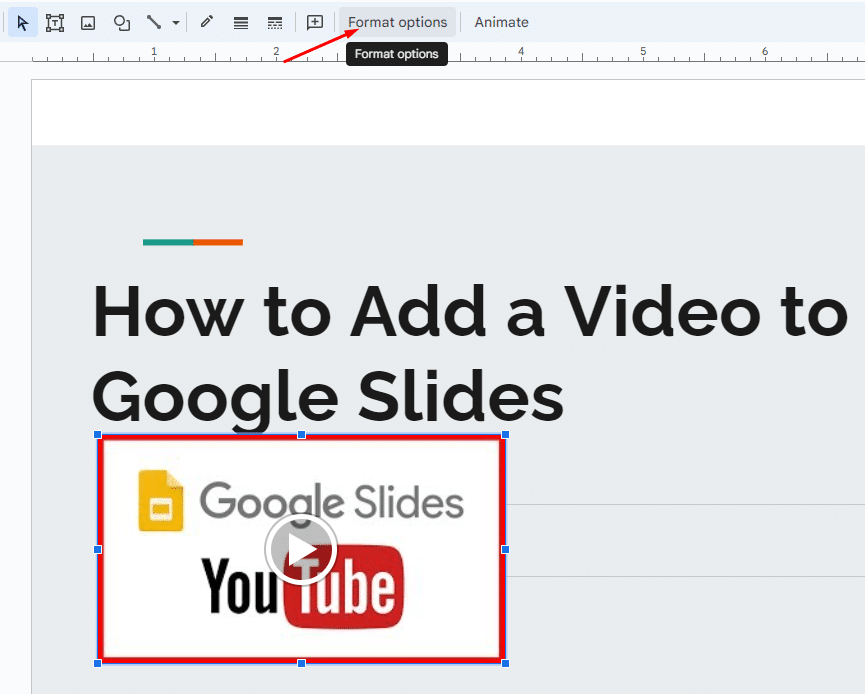
Task: Add a comment with the plus icon
Action: click(314, 22)
